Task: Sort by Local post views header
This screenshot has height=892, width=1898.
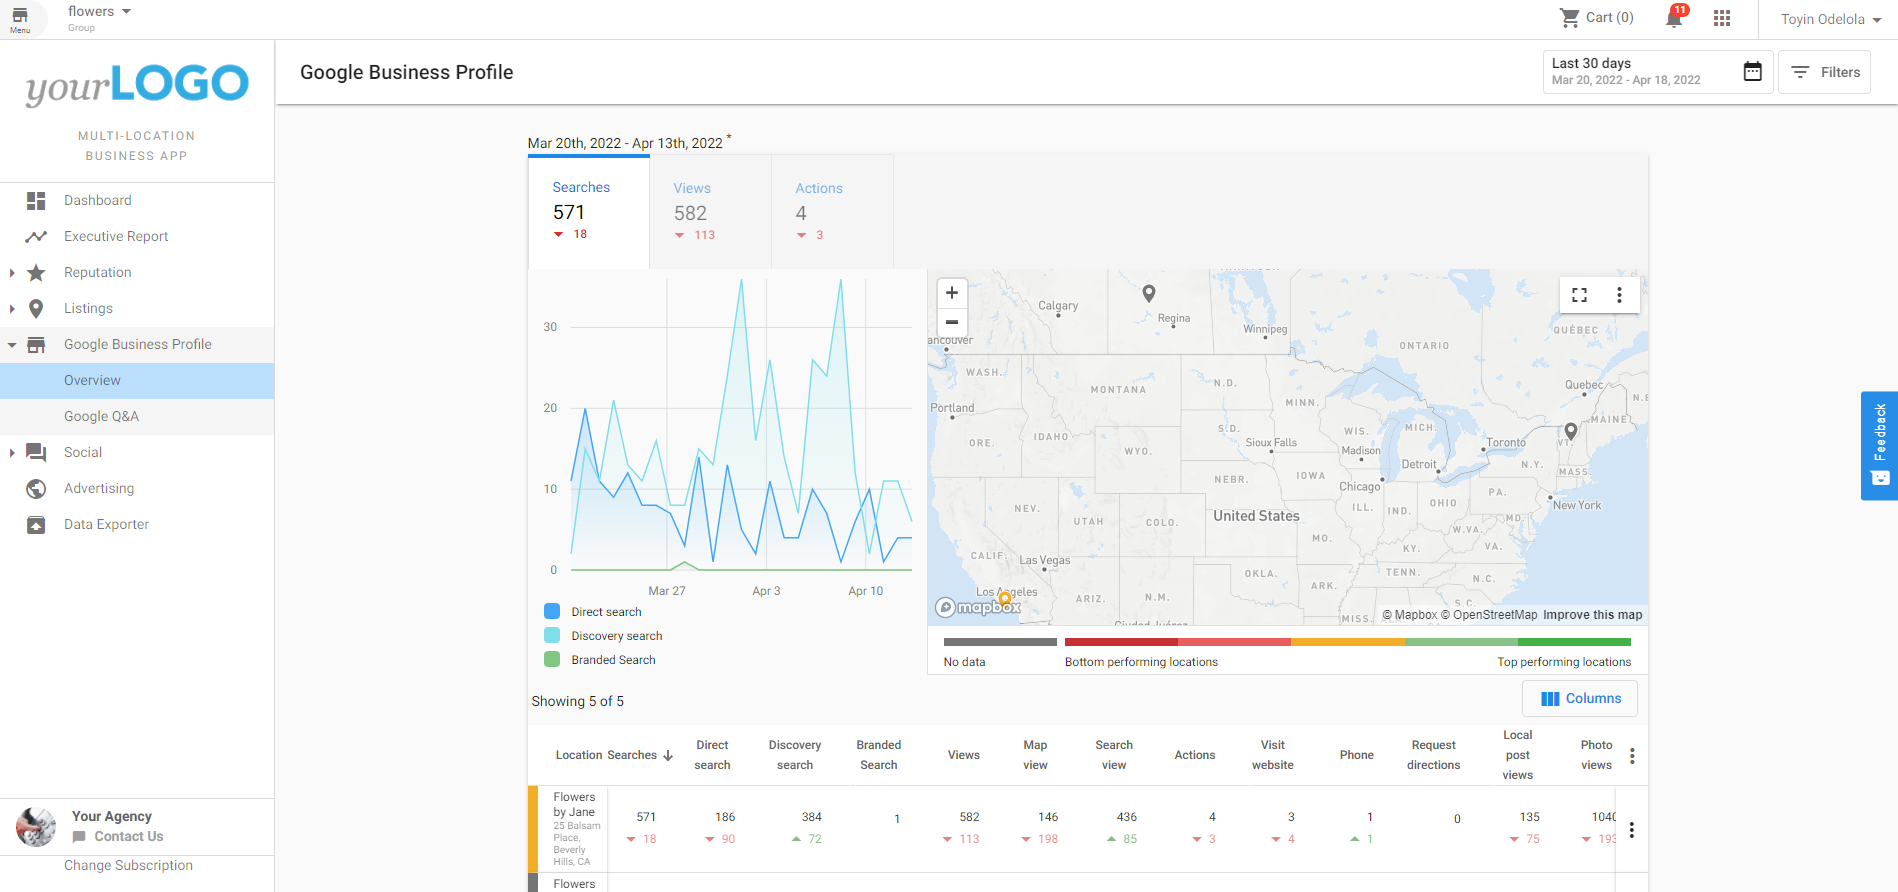Action: (1518, 755)
